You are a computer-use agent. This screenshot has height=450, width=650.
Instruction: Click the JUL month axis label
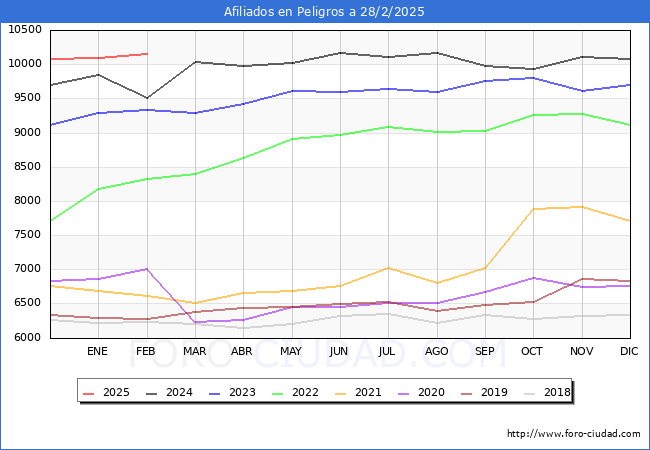coord(387,351)
